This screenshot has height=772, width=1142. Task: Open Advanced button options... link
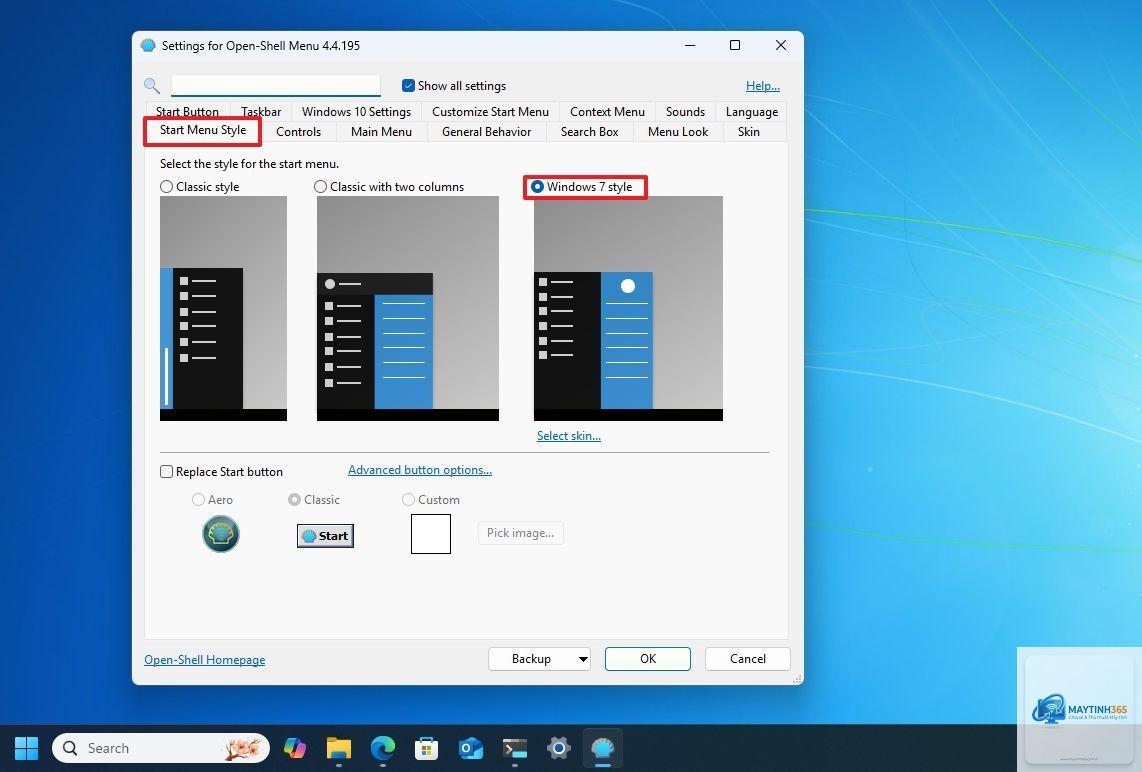pyautogui.click(x=420, y=470)
